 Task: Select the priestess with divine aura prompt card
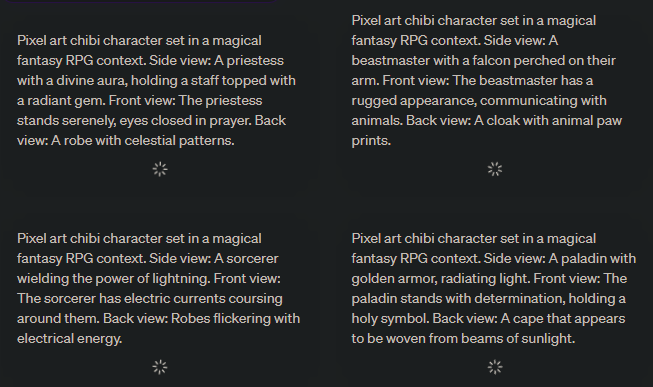tap(158, 100)
